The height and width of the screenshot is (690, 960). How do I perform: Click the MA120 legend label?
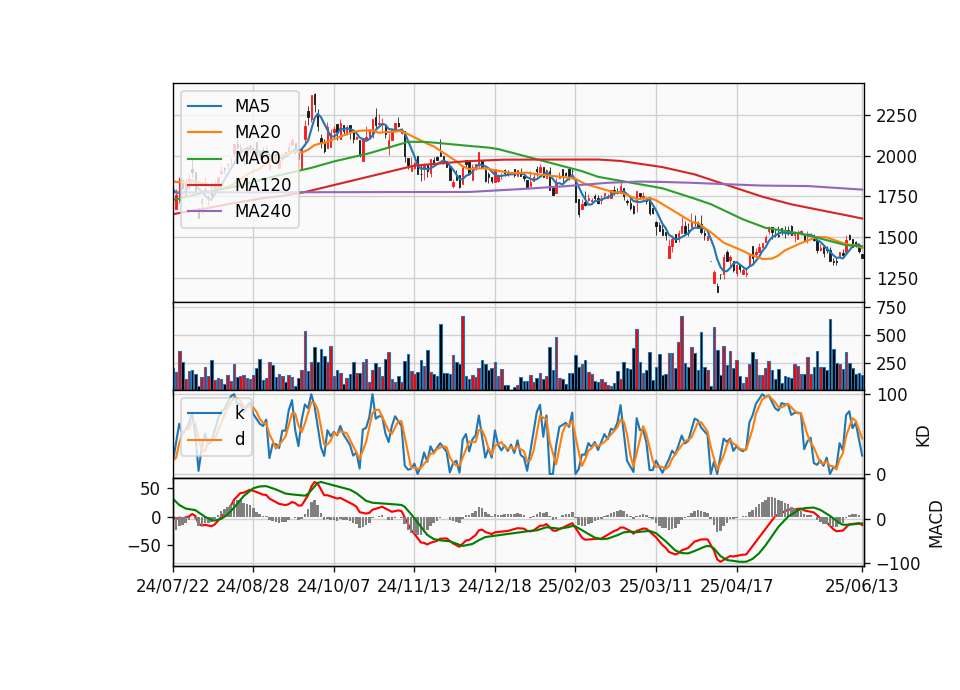tap(263, 184)
